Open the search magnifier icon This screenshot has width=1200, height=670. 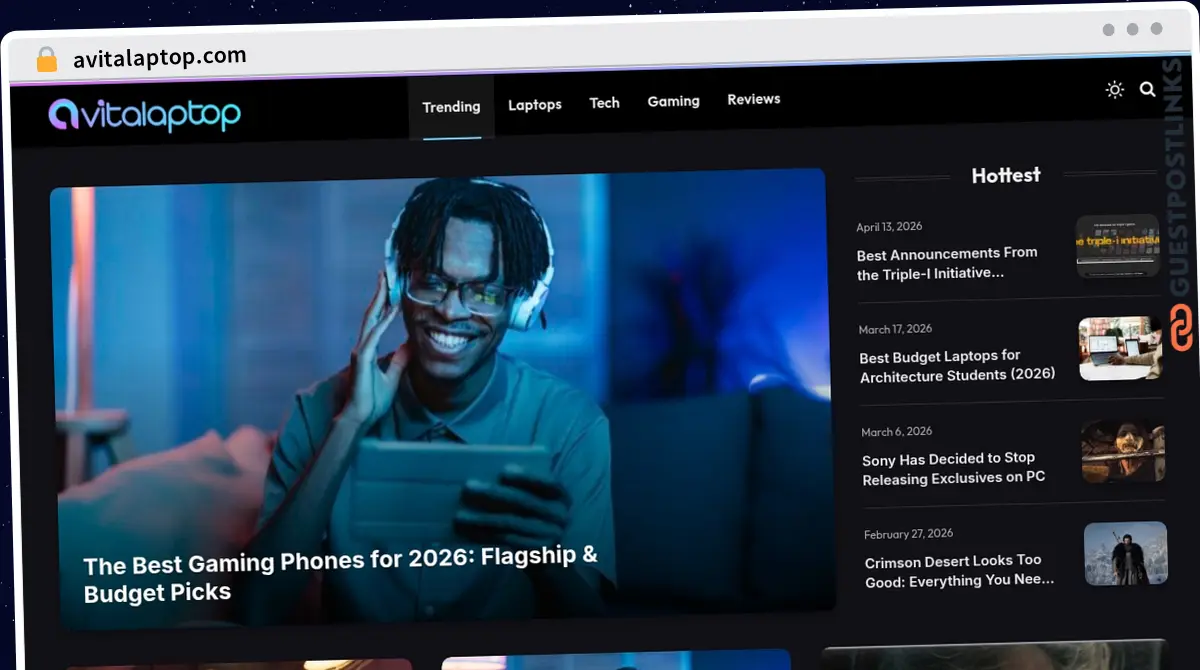[x=1148, y=89]
